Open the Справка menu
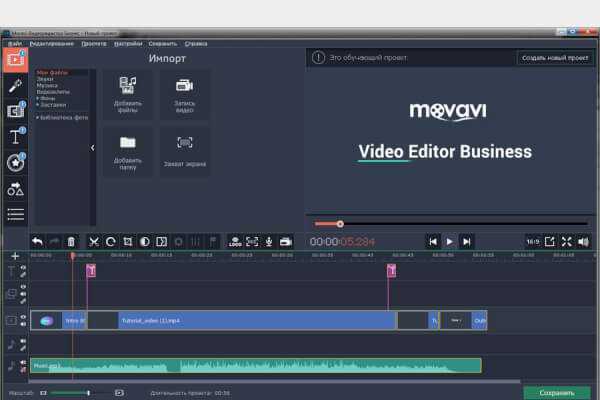This screenshot has width=600, height=400. click(196, 44)
